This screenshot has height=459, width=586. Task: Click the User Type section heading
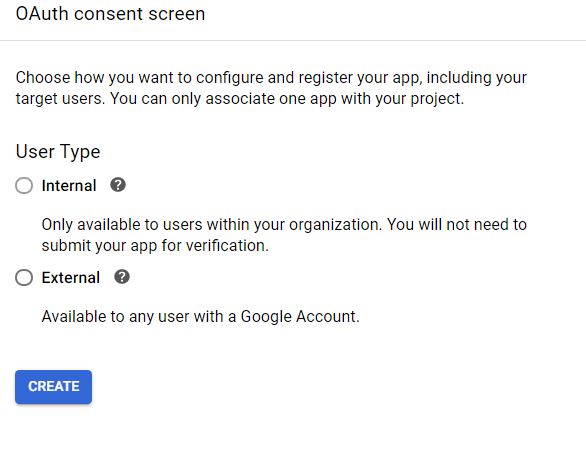tap(58, 151)
